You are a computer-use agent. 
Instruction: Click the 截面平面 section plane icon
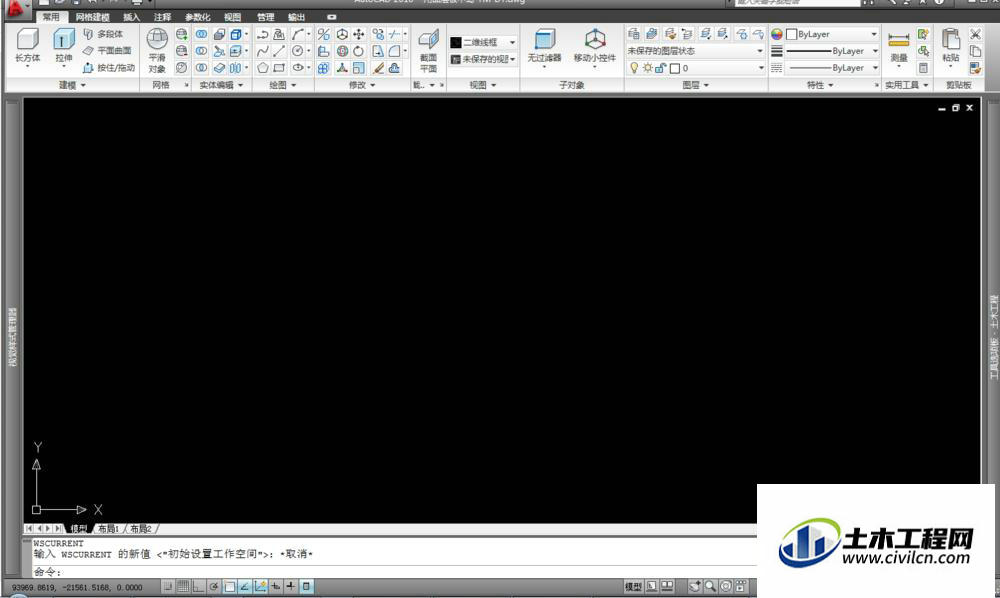428,50
